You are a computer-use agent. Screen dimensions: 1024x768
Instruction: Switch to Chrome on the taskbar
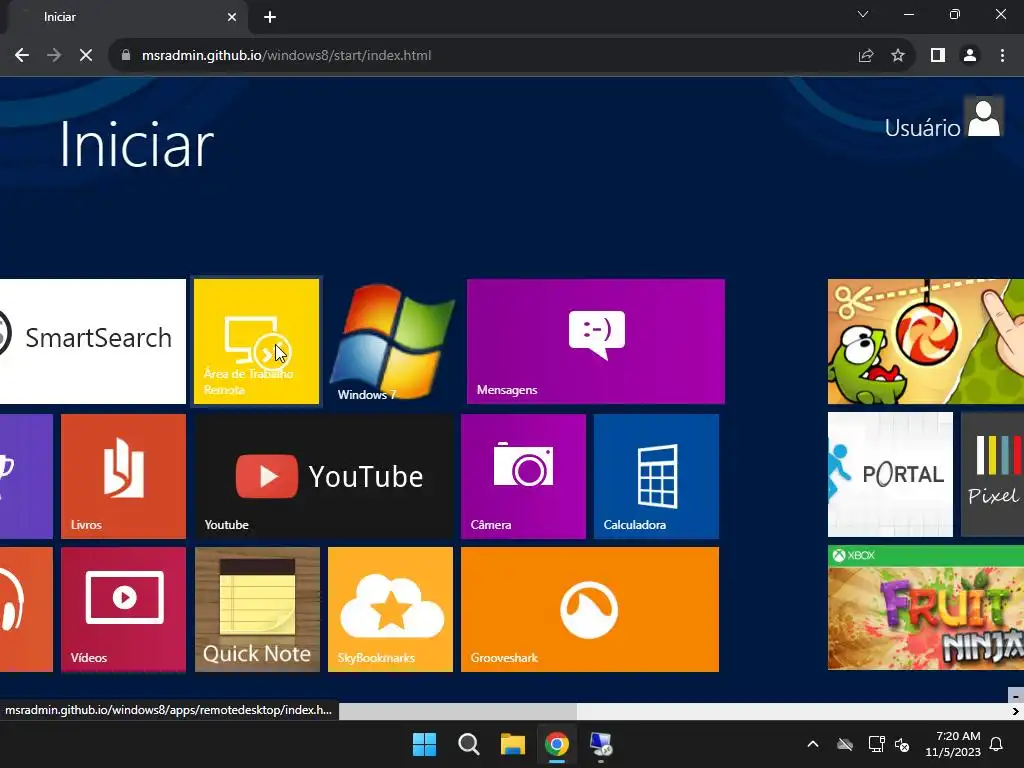pos(556,744)
